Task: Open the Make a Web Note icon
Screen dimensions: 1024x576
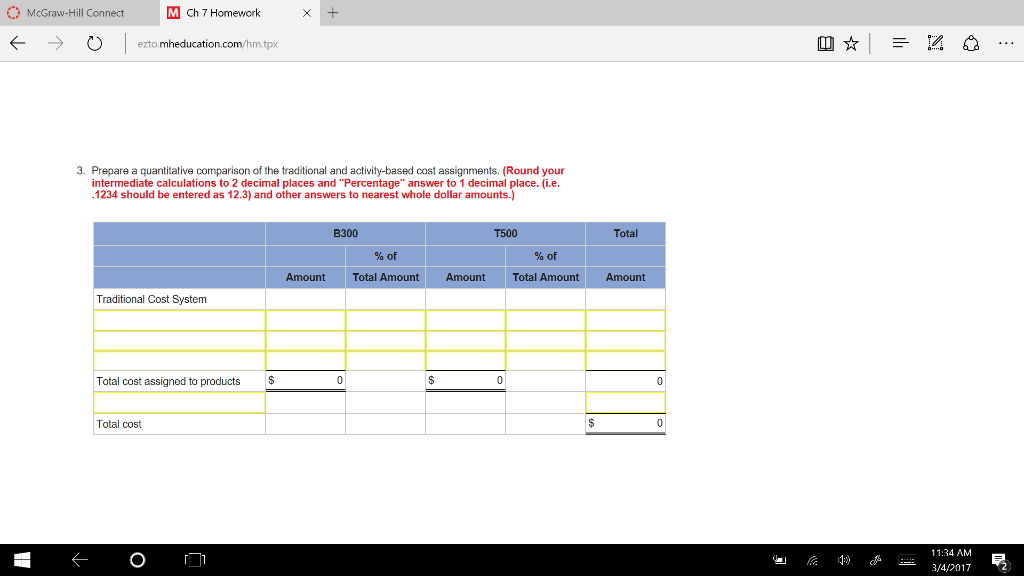Action: [x=935, y=43]
